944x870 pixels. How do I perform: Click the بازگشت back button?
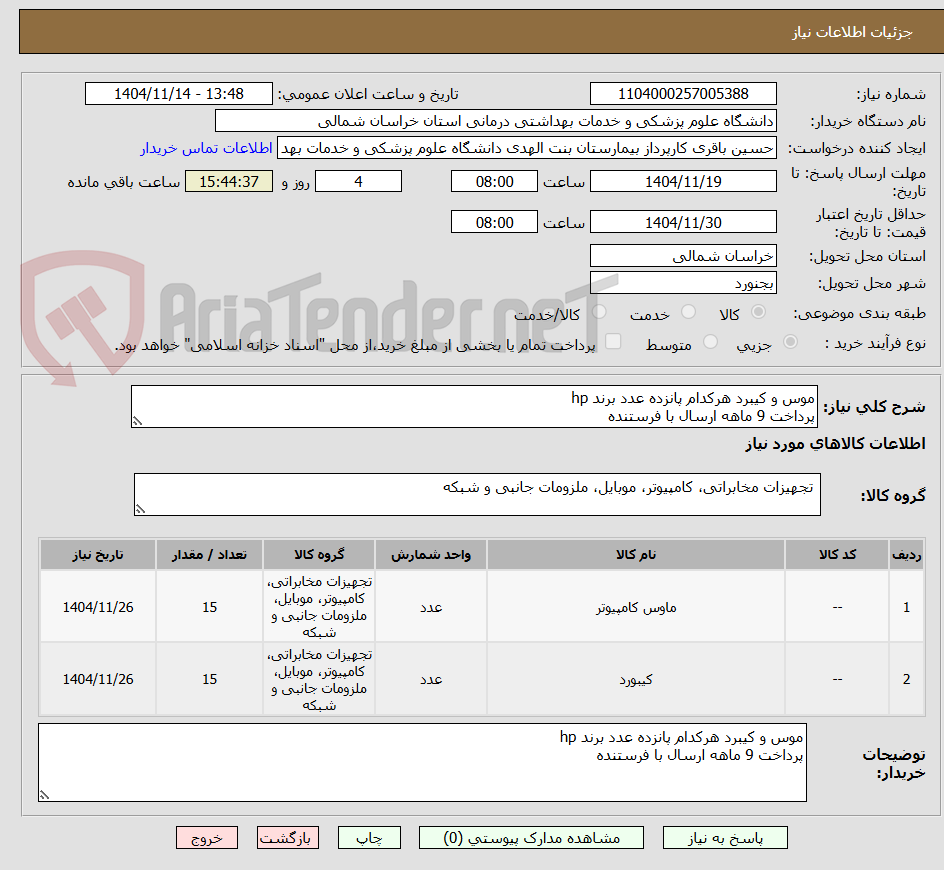(288, 837)
